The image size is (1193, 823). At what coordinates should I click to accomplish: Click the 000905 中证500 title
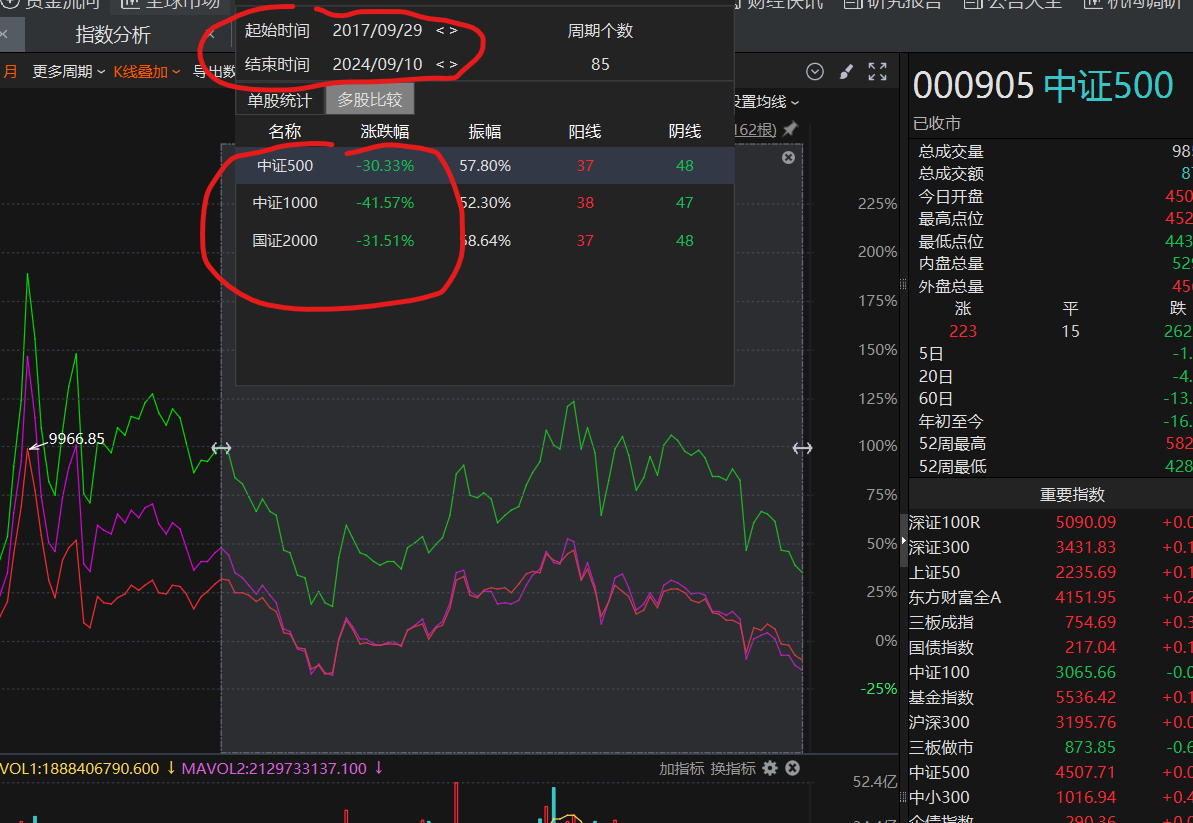click(x=1042, y=85)
